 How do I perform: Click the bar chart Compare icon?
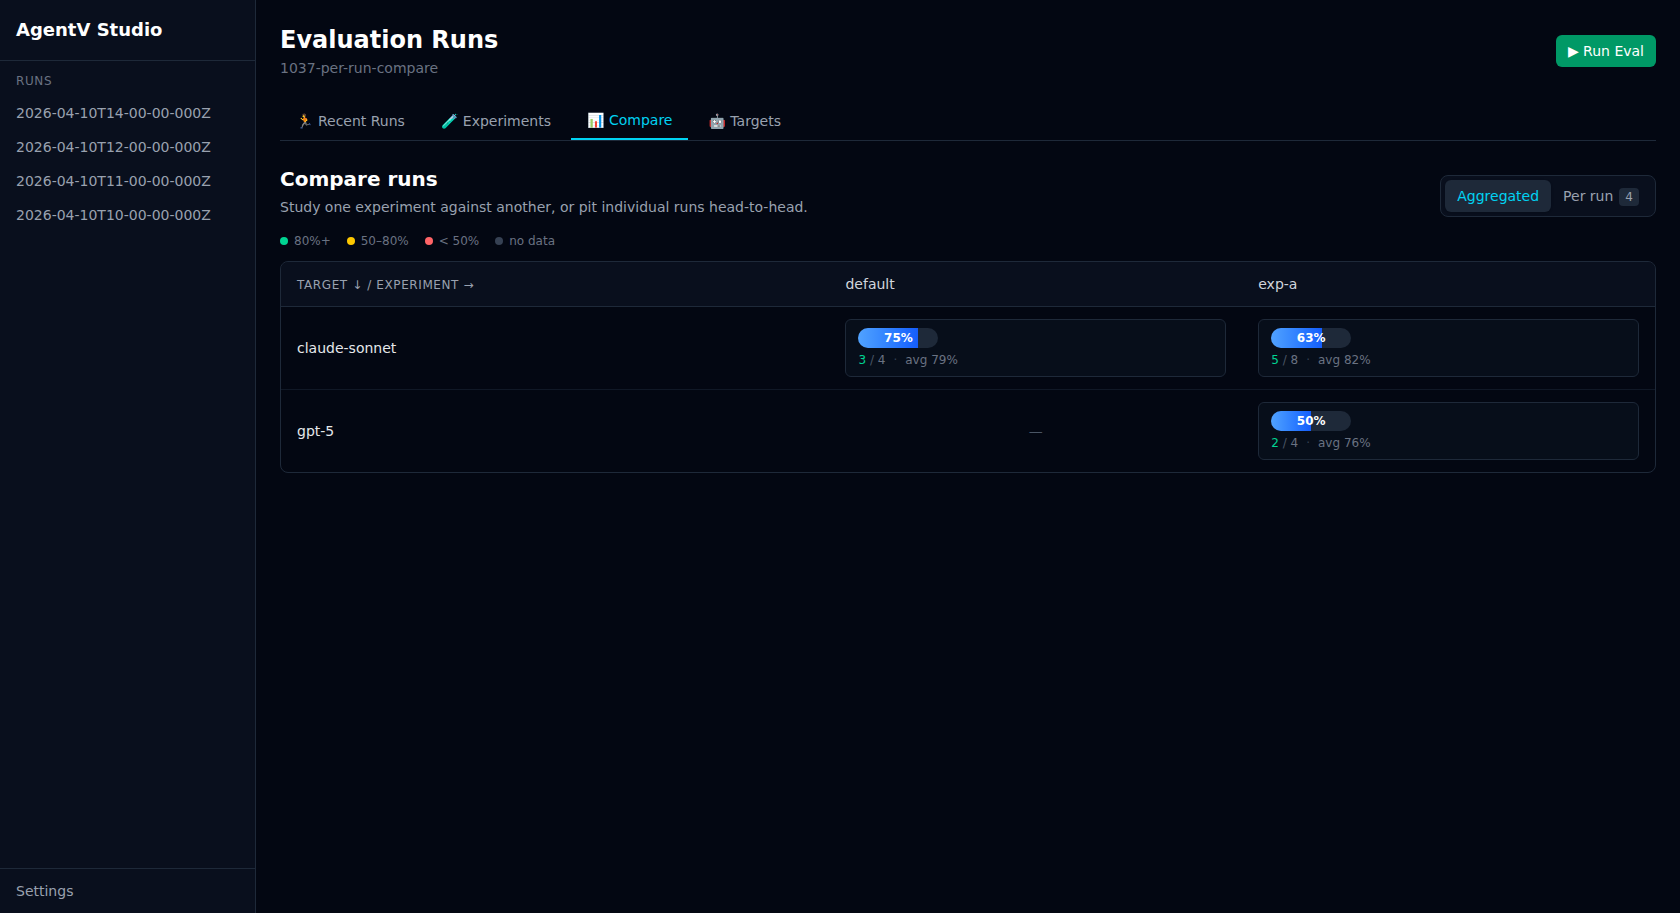click(595, 121)
